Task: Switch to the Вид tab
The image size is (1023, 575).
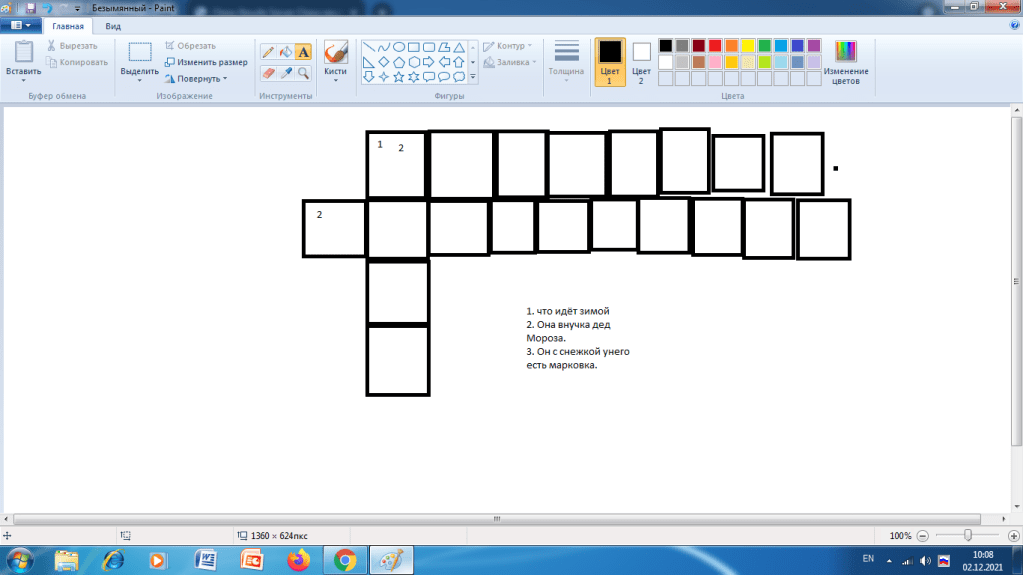Action: click(x=113, y=27)
